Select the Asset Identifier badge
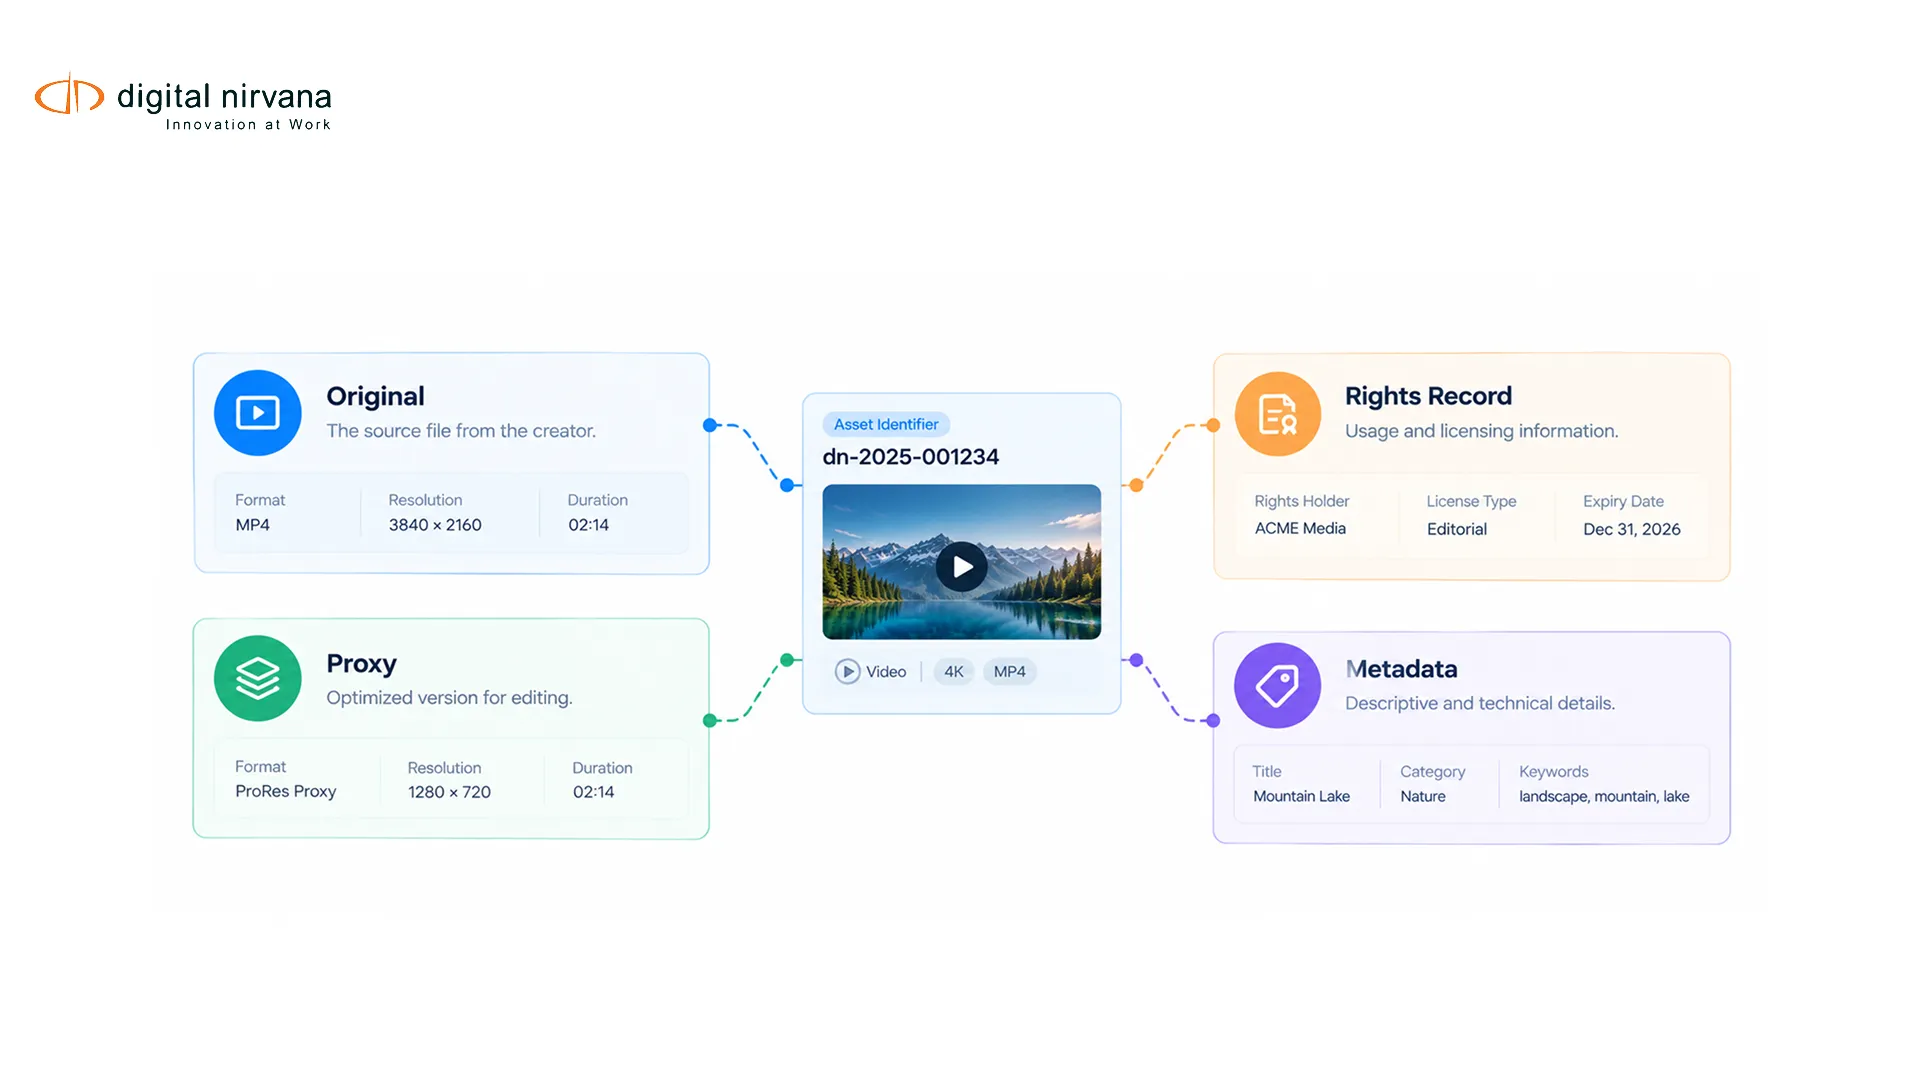Screen dimensions: 1920x1080 [886, 424]
